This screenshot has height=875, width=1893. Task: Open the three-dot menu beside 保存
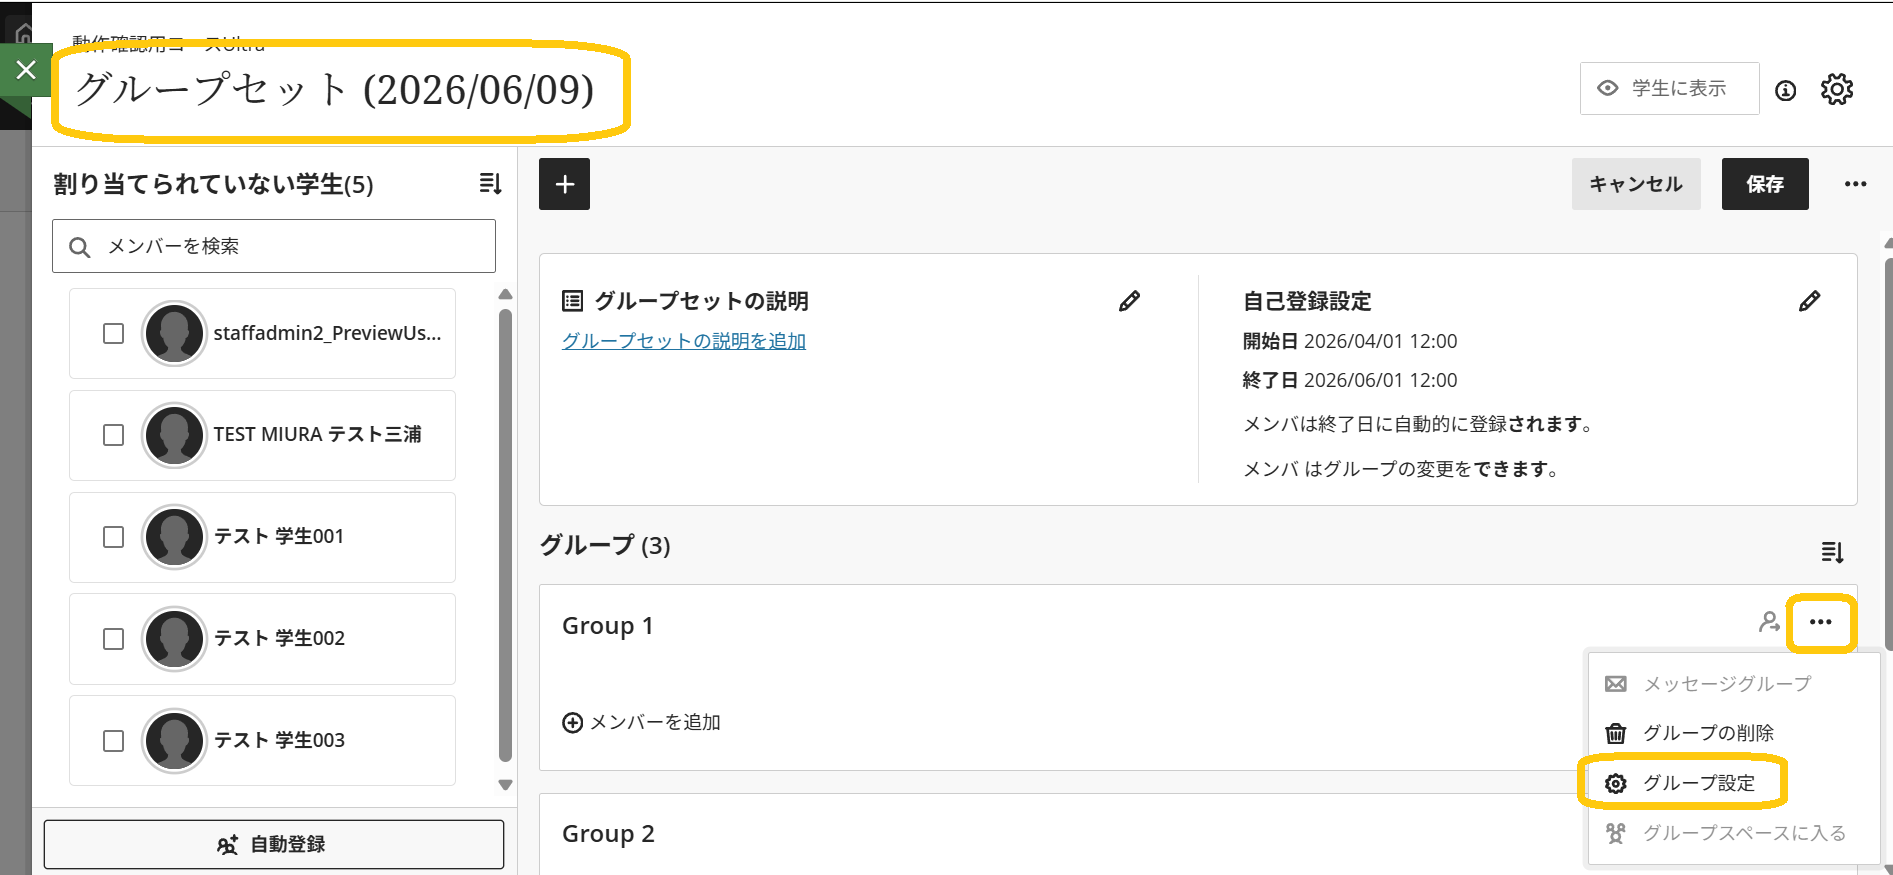pyautogui.click(x=1856, y=184)
